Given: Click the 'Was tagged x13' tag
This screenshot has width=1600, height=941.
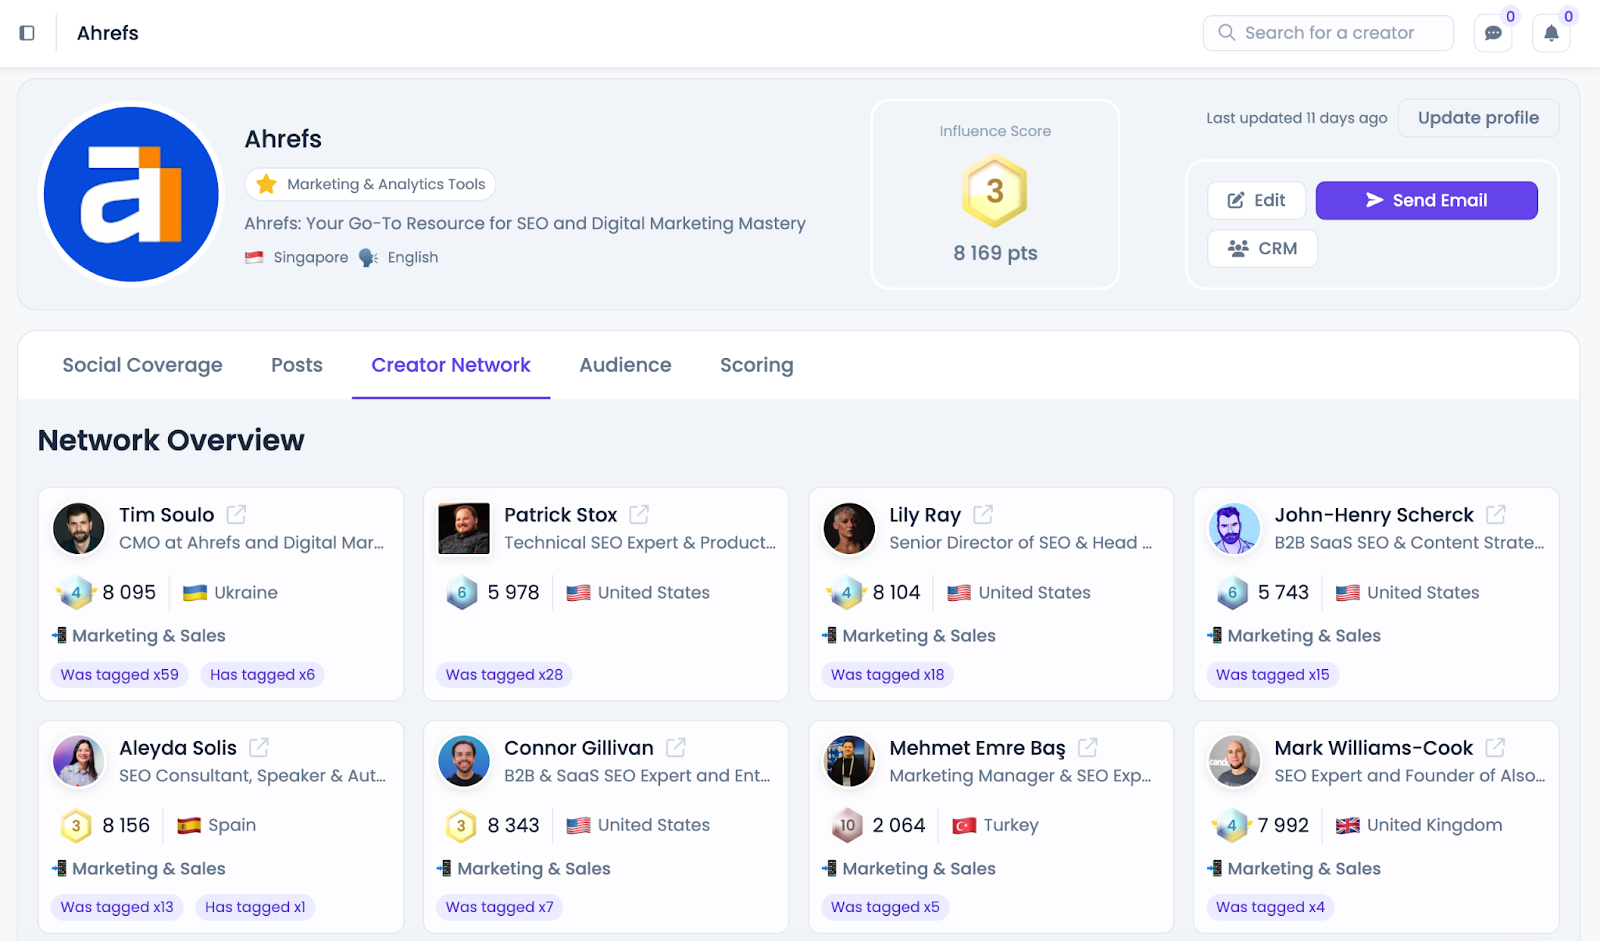Looking at the screenshot, I should click(117, 907).
